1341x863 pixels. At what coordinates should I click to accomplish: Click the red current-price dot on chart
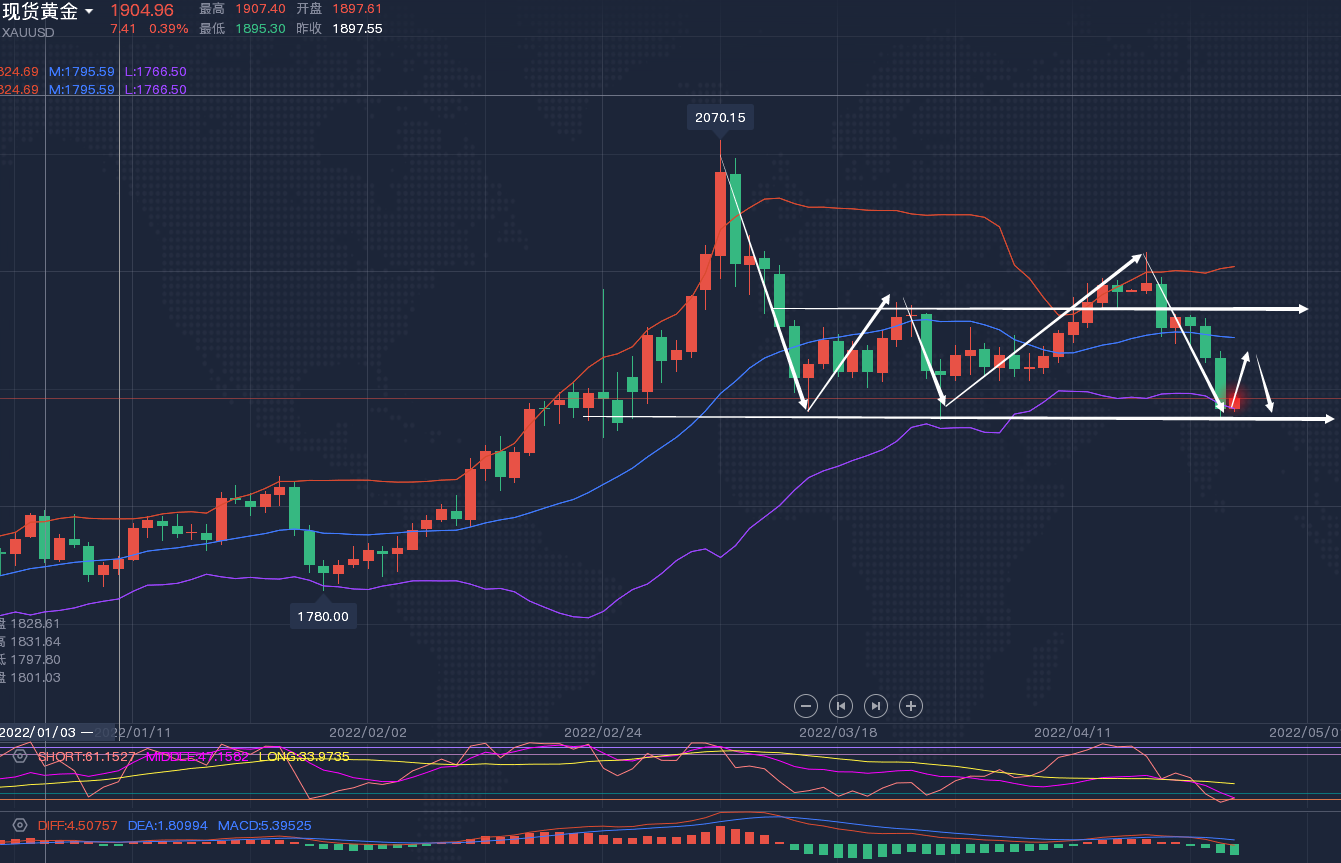[x=1234, y=400]
